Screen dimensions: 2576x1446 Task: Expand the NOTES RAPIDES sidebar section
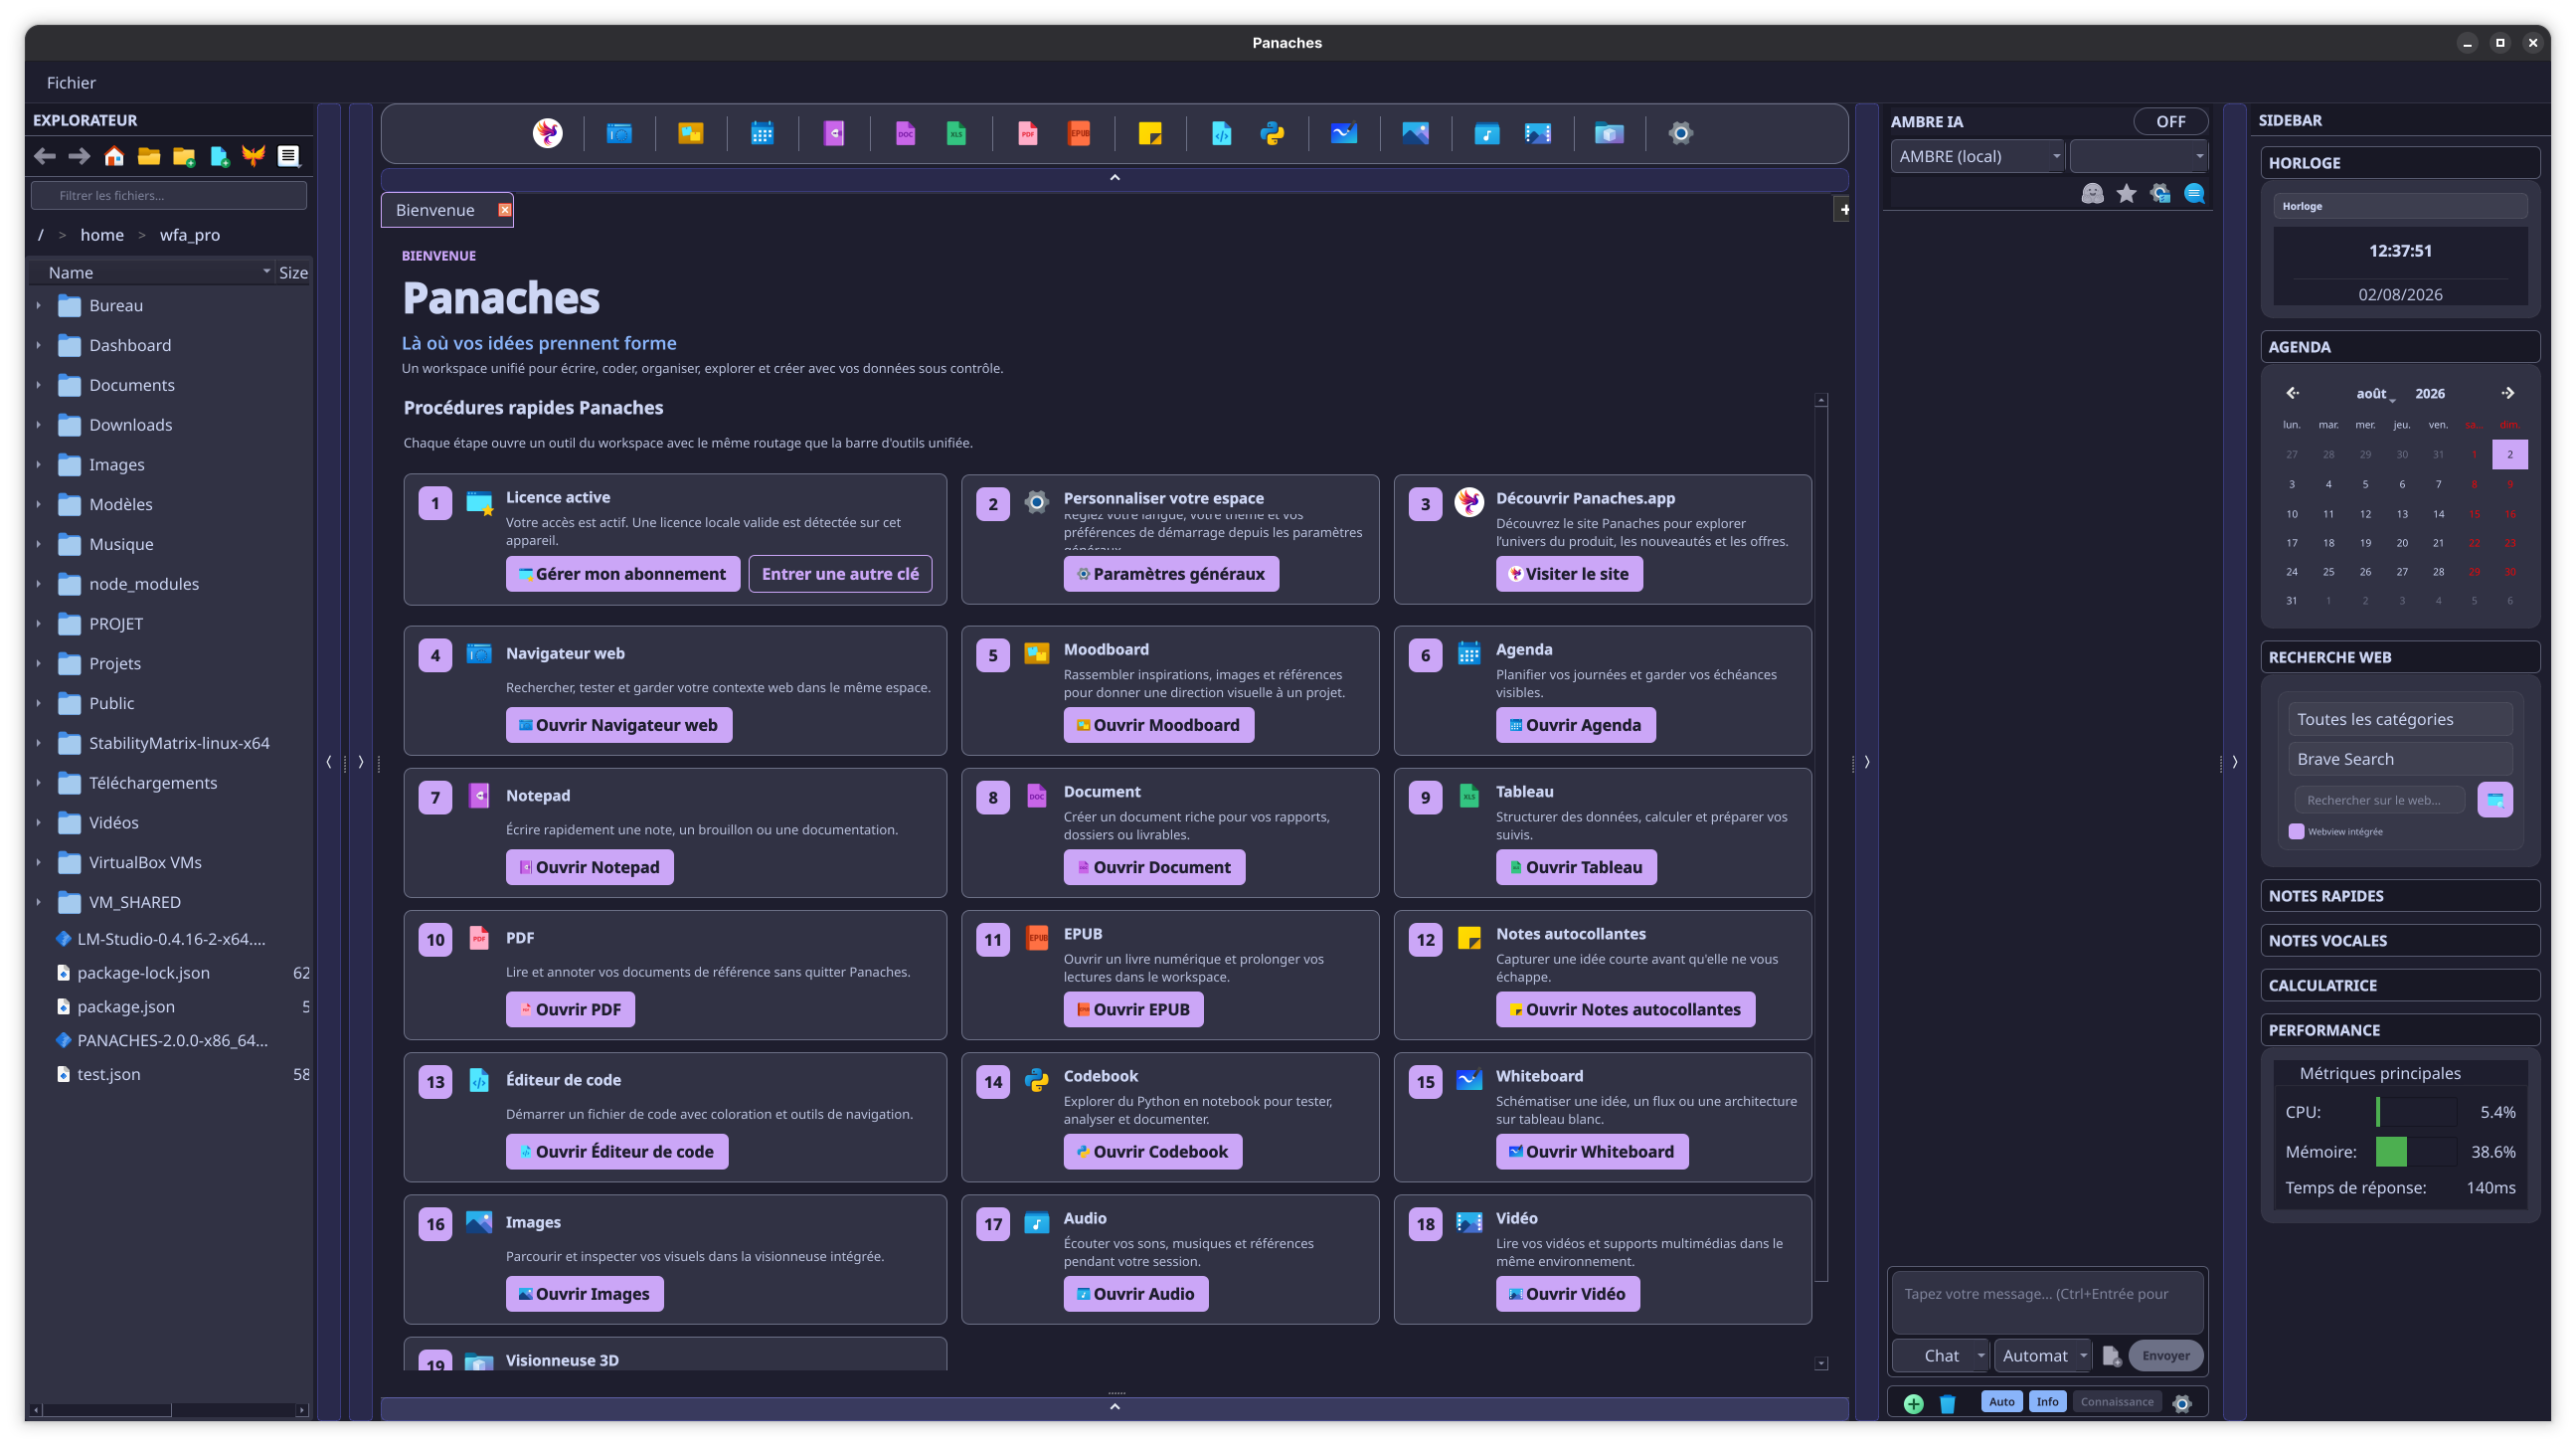point(2400,896)
